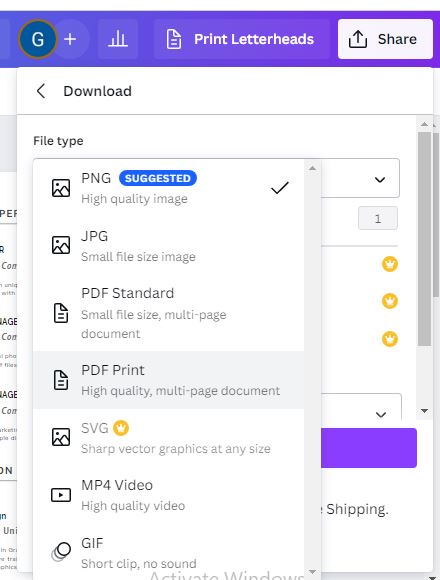
Task: Click the crown icon next to SVG
Action: [x=121, y=428]
